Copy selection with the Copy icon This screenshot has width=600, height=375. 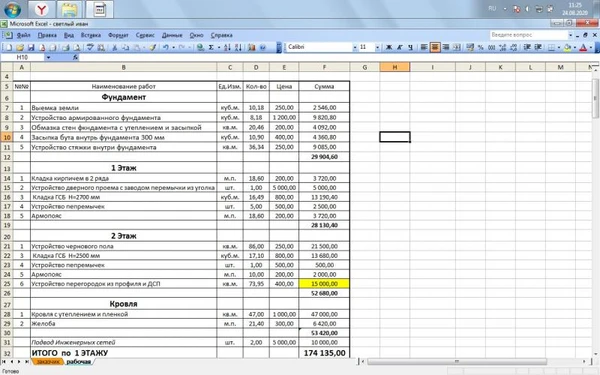click(125, 47)
